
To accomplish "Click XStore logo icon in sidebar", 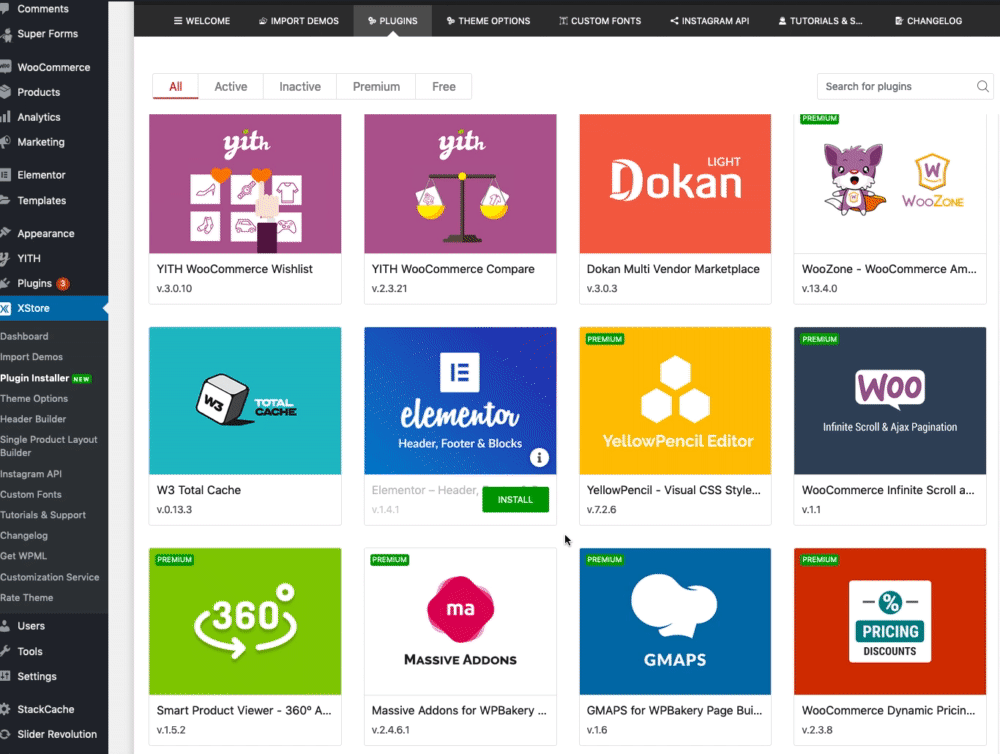I will pyautogui.click(x=5, y=309).
